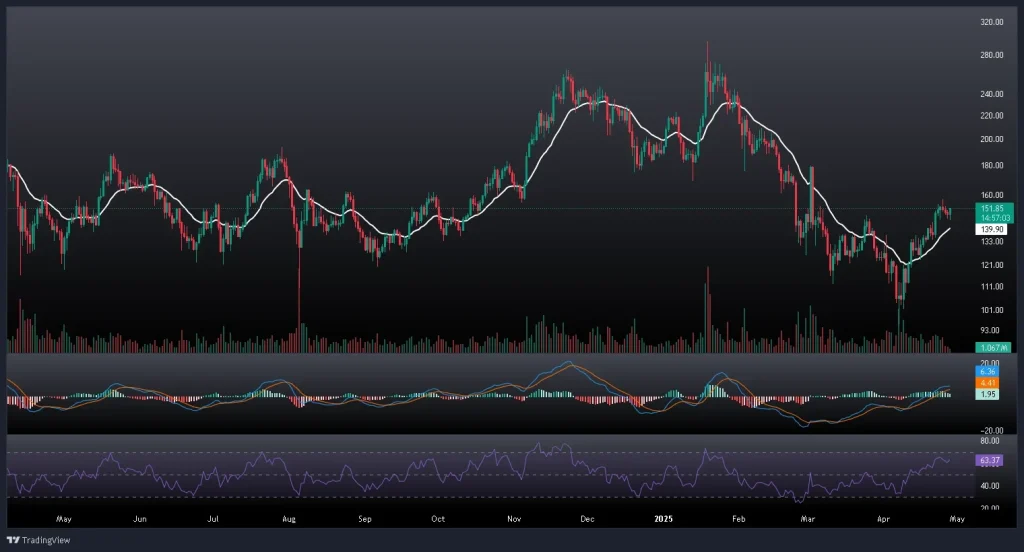Click the Nov label on the time axis
The width and height of the screenshot is (1024, 552).
(515, 520)
